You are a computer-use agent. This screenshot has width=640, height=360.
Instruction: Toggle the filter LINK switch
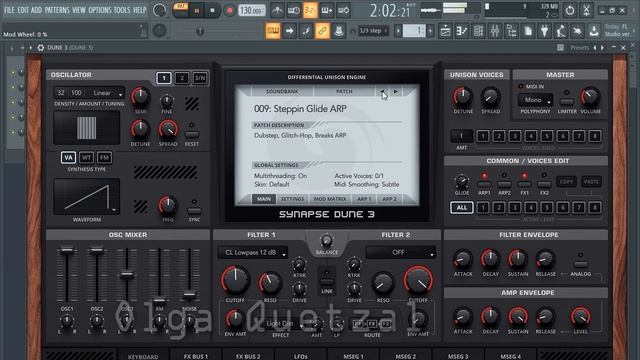(x=327, y=282)
